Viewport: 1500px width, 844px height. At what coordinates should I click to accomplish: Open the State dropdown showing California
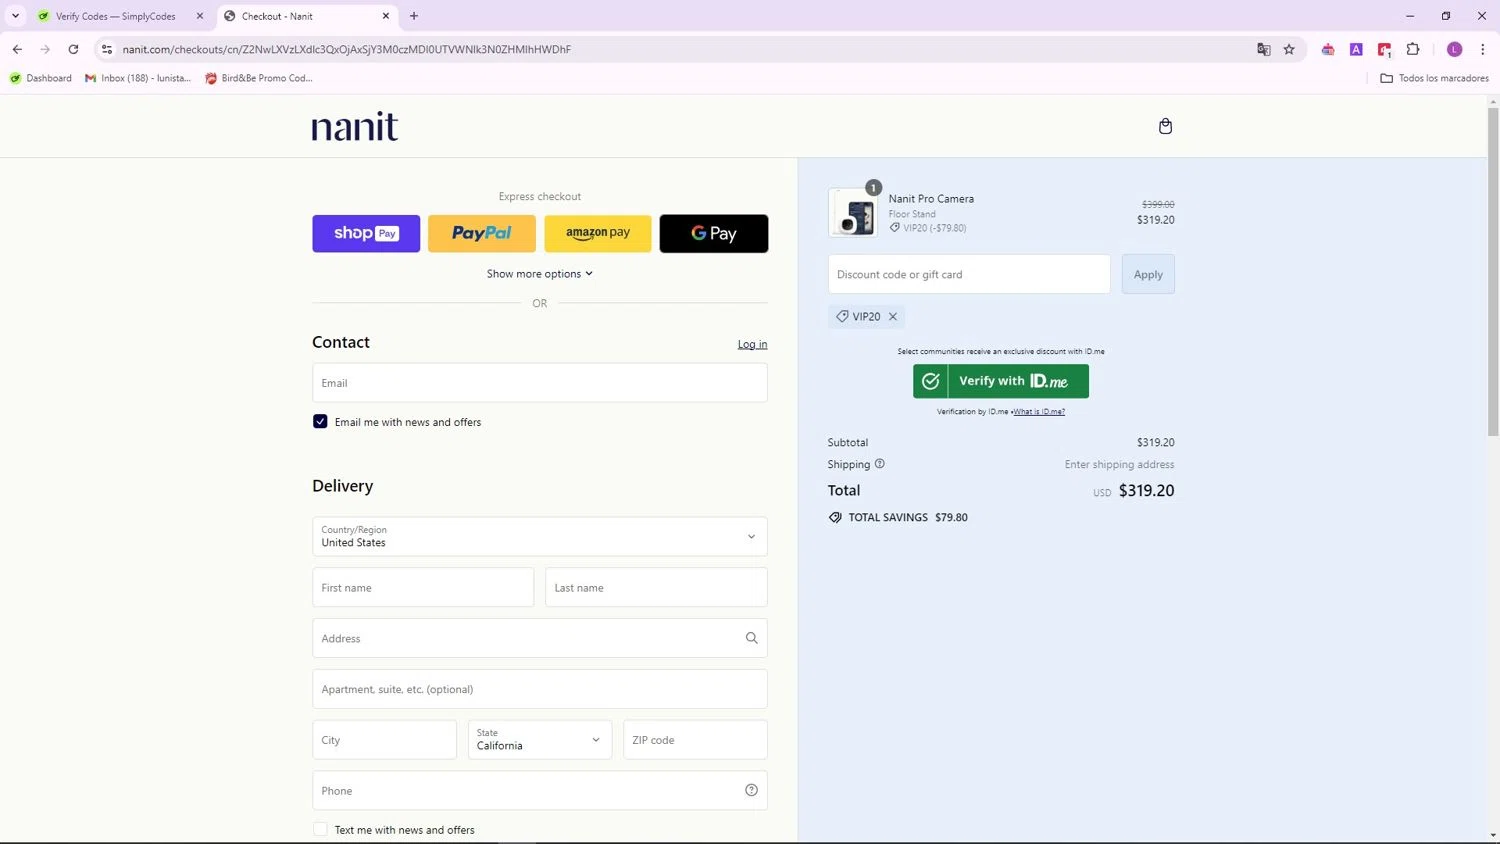pos(540,739)
